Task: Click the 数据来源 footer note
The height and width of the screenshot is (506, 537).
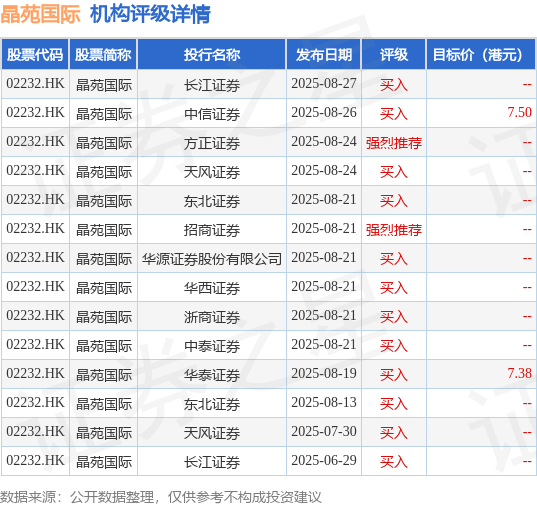Action: click(x=161, y=497)
